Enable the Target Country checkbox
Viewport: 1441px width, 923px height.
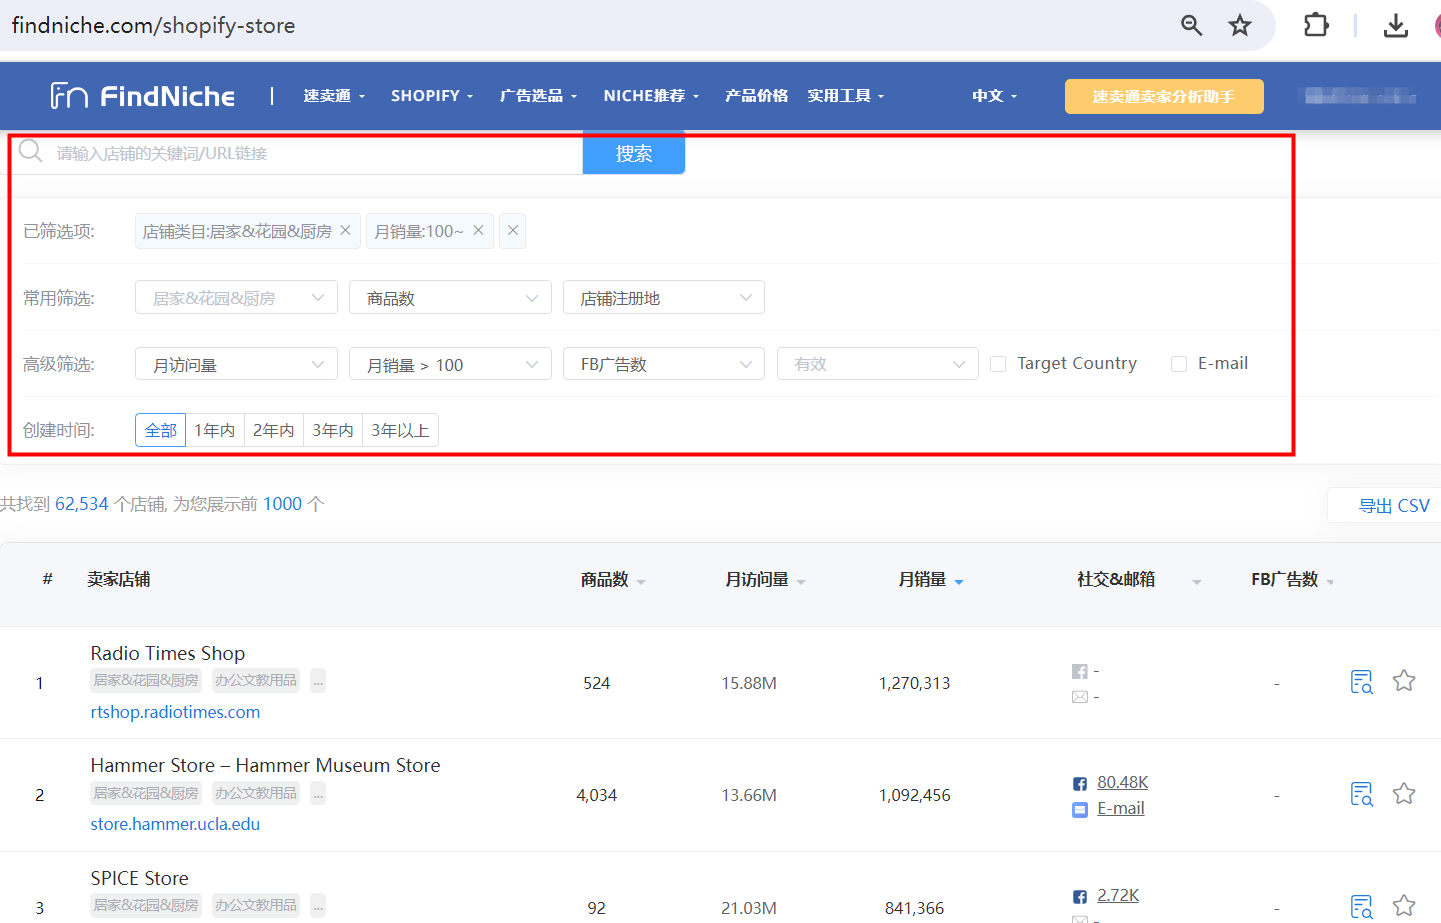pos(998,364)
